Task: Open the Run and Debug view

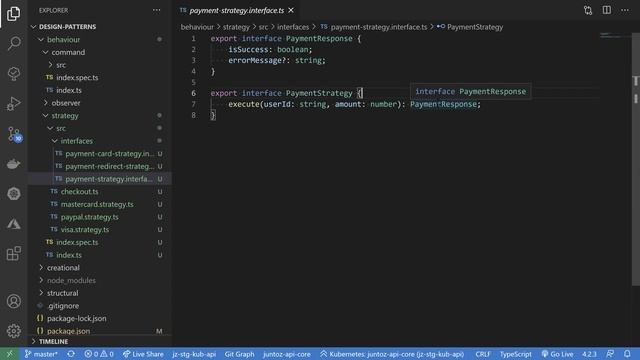Action: [13, 103]
